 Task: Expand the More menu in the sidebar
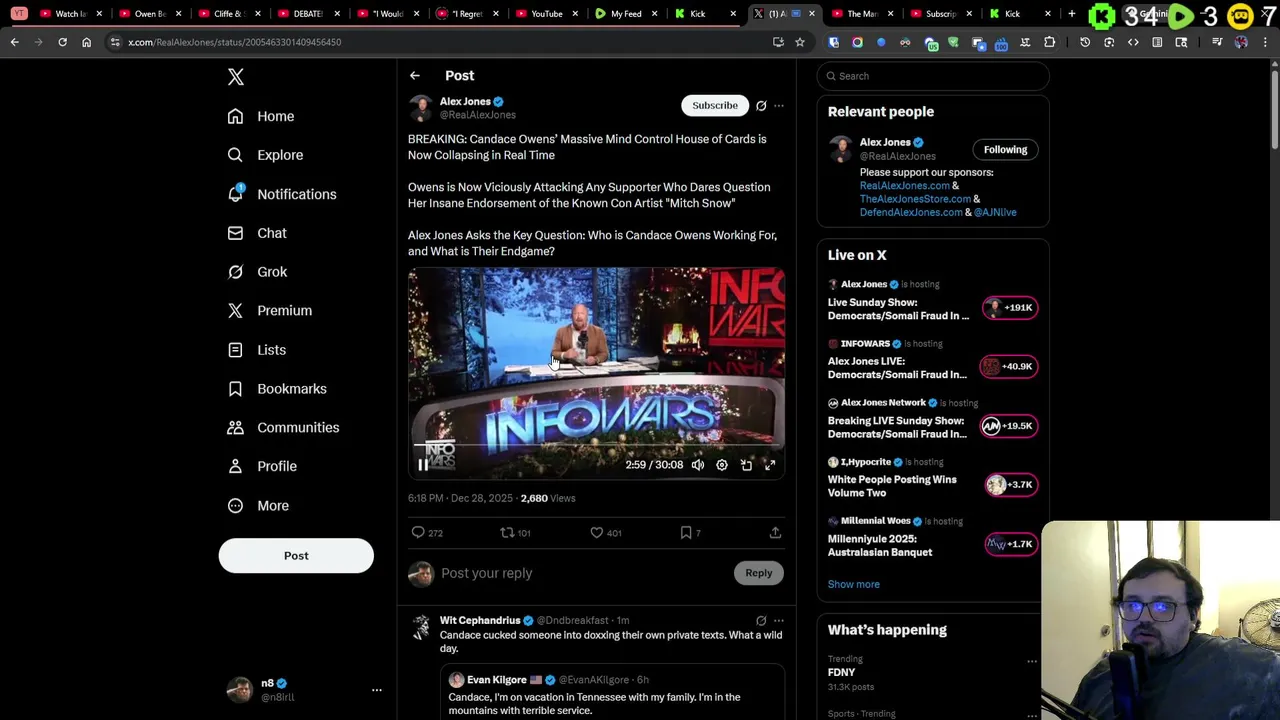(x=258, y=506)
